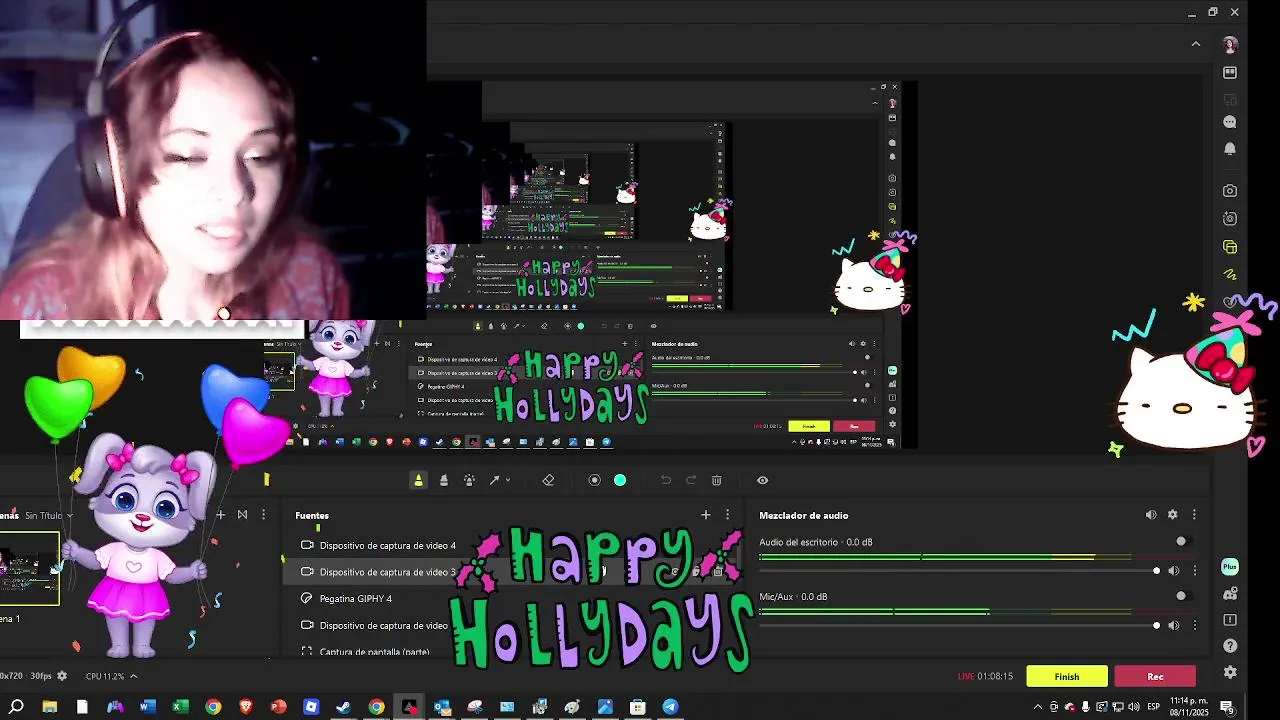This screenshot has width=1280, height=720.
Task: Open the Plus badge in sidebar
Action: (x=1230, y=567)
